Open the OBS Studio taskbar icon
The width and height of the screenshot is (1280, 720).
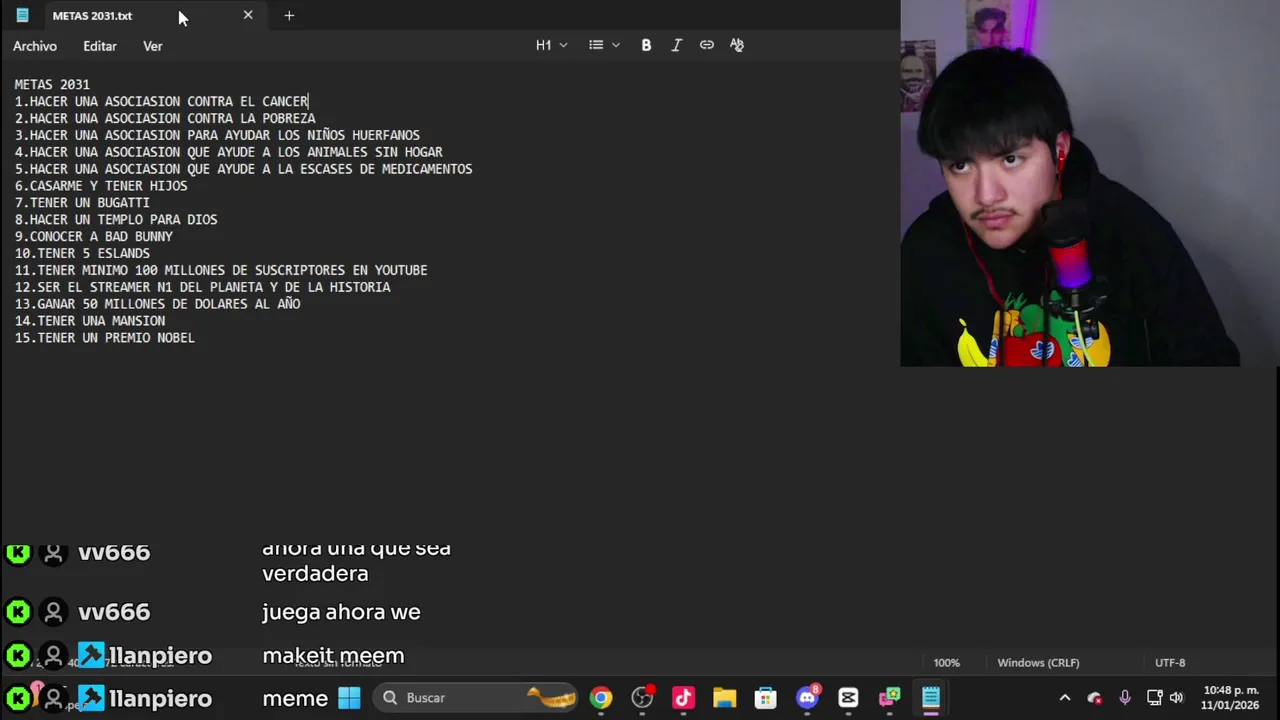pos(642,698)
